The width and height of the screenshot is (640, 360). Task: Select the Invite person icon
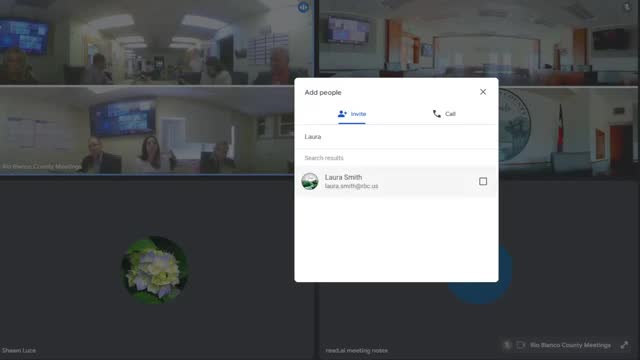(x=342, y=114)
